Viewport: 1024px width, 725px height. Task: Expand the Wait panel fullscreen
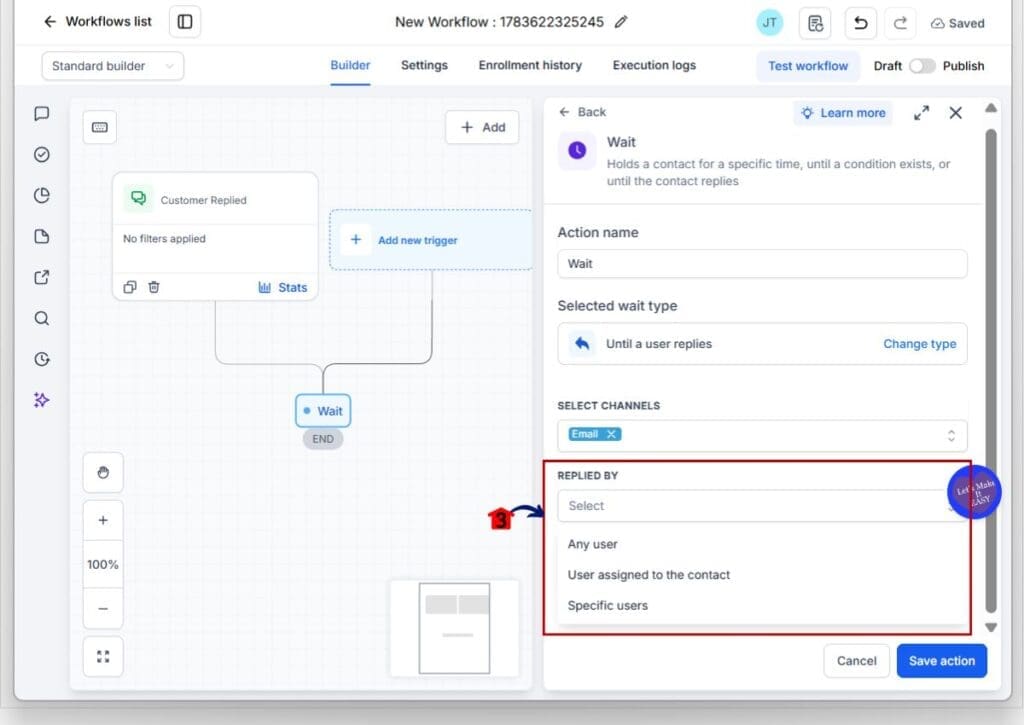921,113
